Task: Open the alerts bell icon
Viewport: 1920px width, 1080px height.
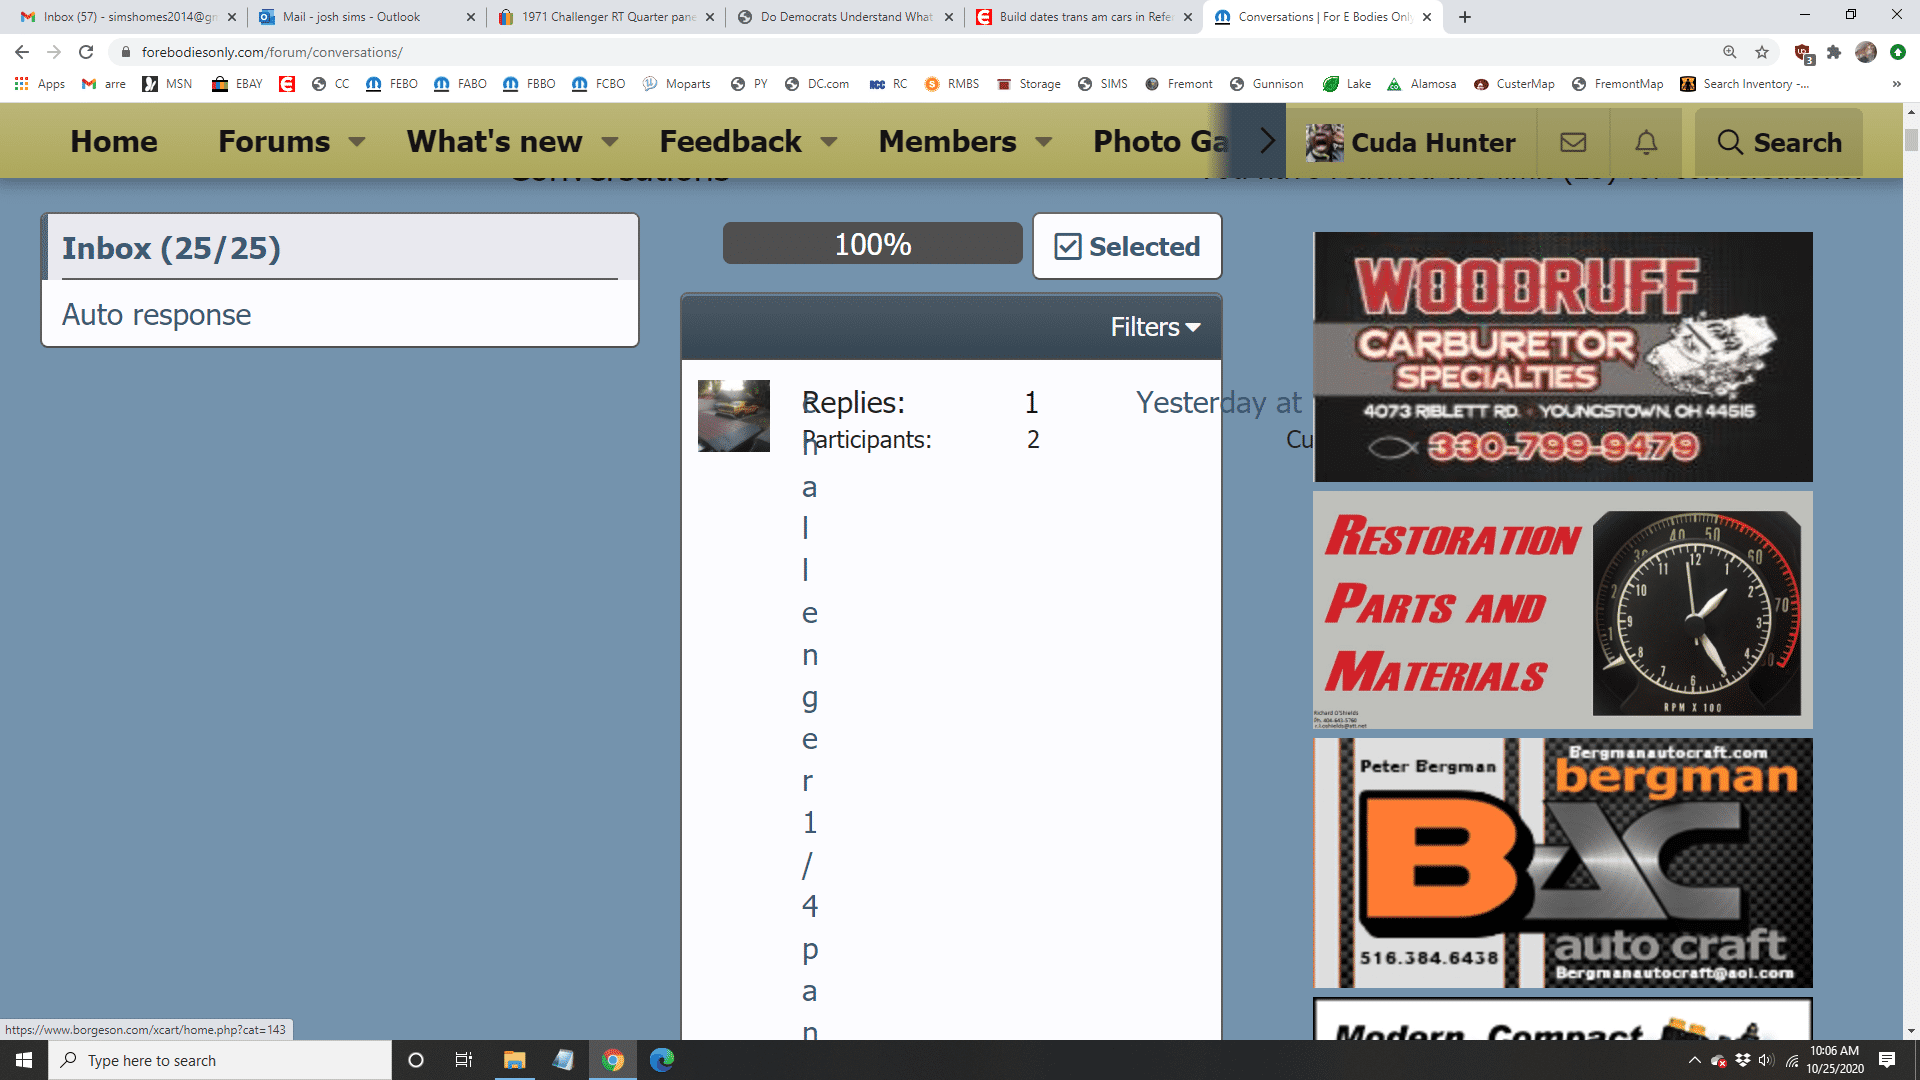Action: (x=1646, y=142)
